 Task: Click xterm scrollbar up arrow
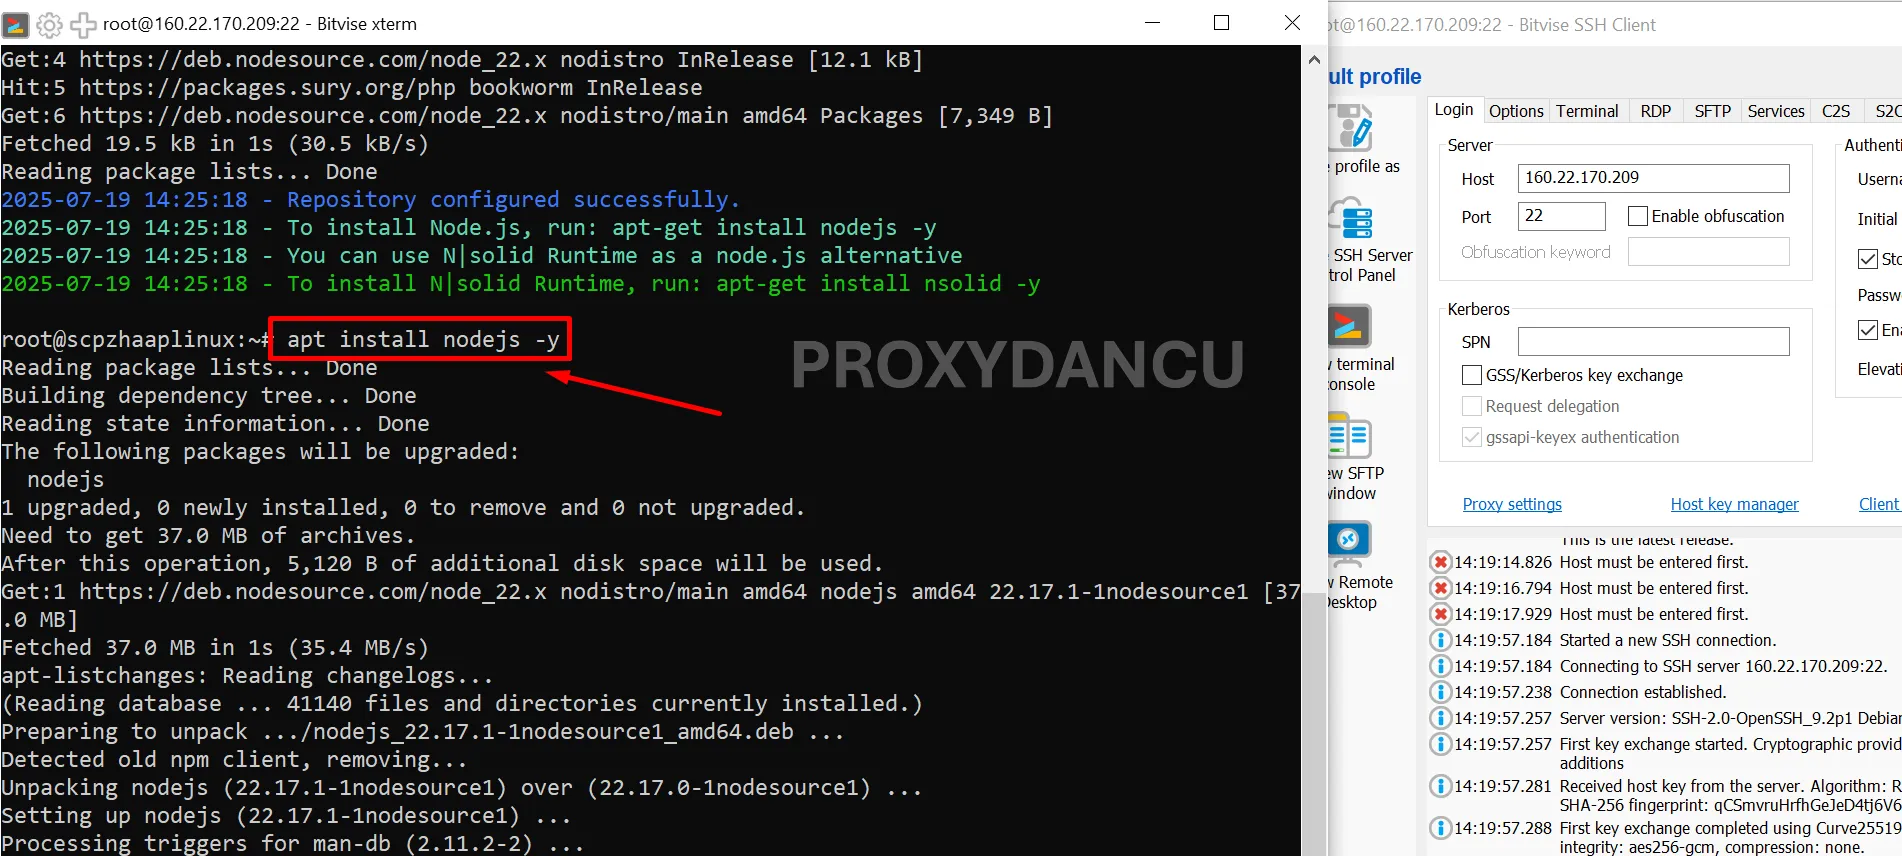pyautogui.click(x=1314, y=59)
